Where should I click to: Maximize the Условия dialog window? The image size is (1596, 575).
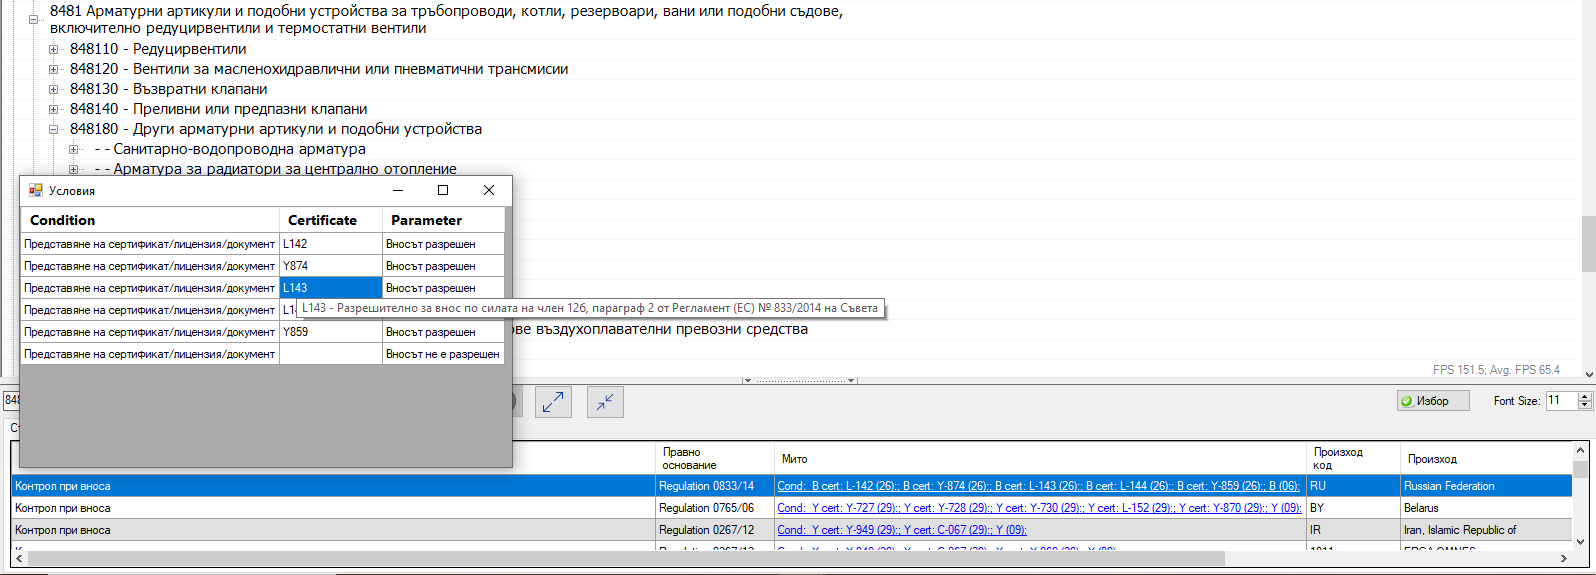(443, 190)
